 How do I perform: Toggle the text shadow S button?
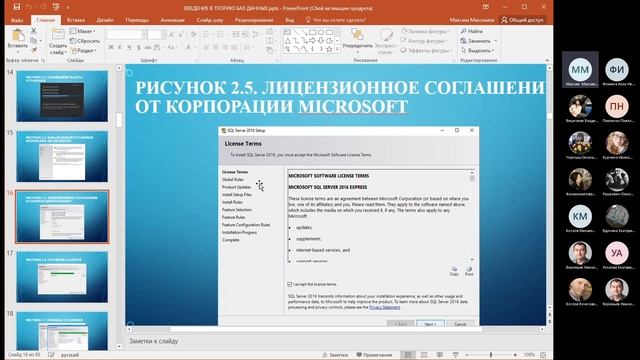point(139,48)
